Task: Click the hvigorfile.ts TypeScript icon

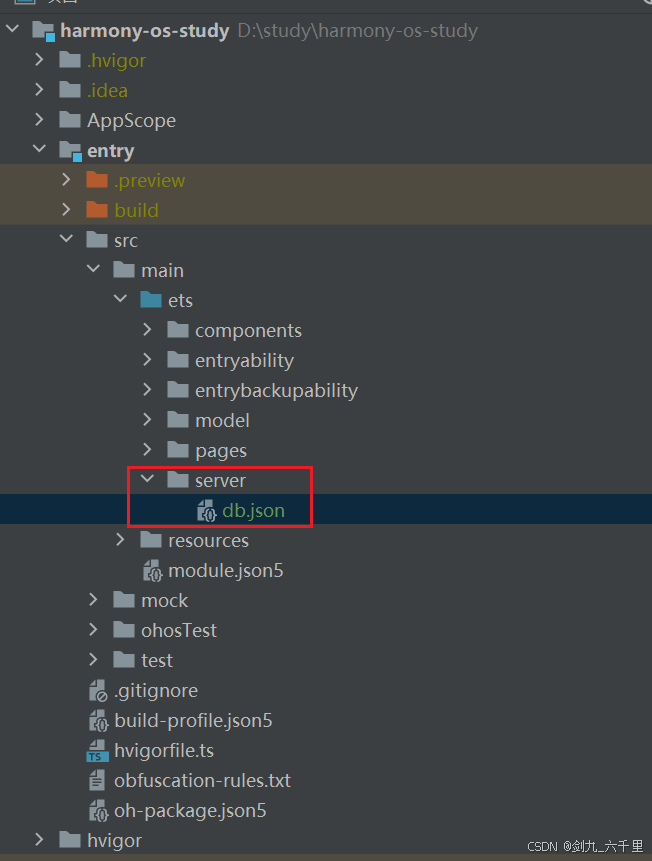Action: pyautogui.click(x=97, y=751)
